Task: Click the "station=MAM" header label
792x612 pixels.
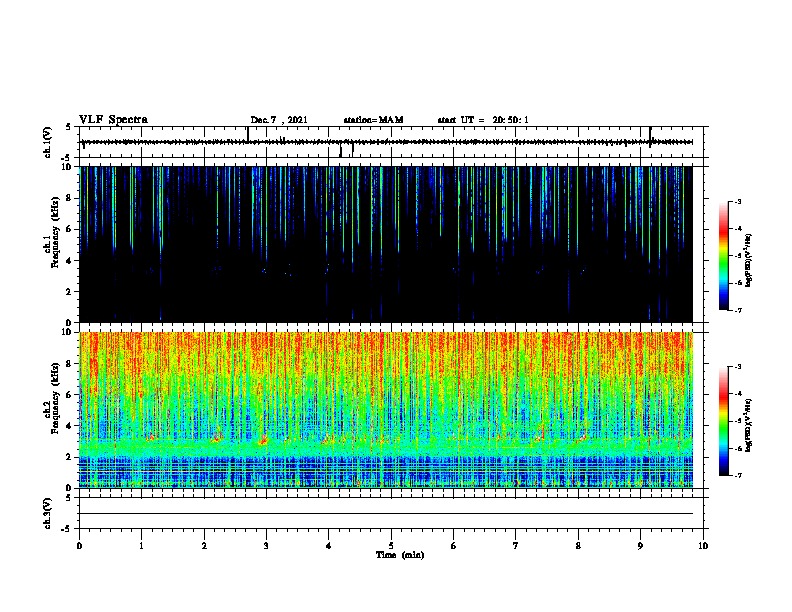Action: click(373, 120)
